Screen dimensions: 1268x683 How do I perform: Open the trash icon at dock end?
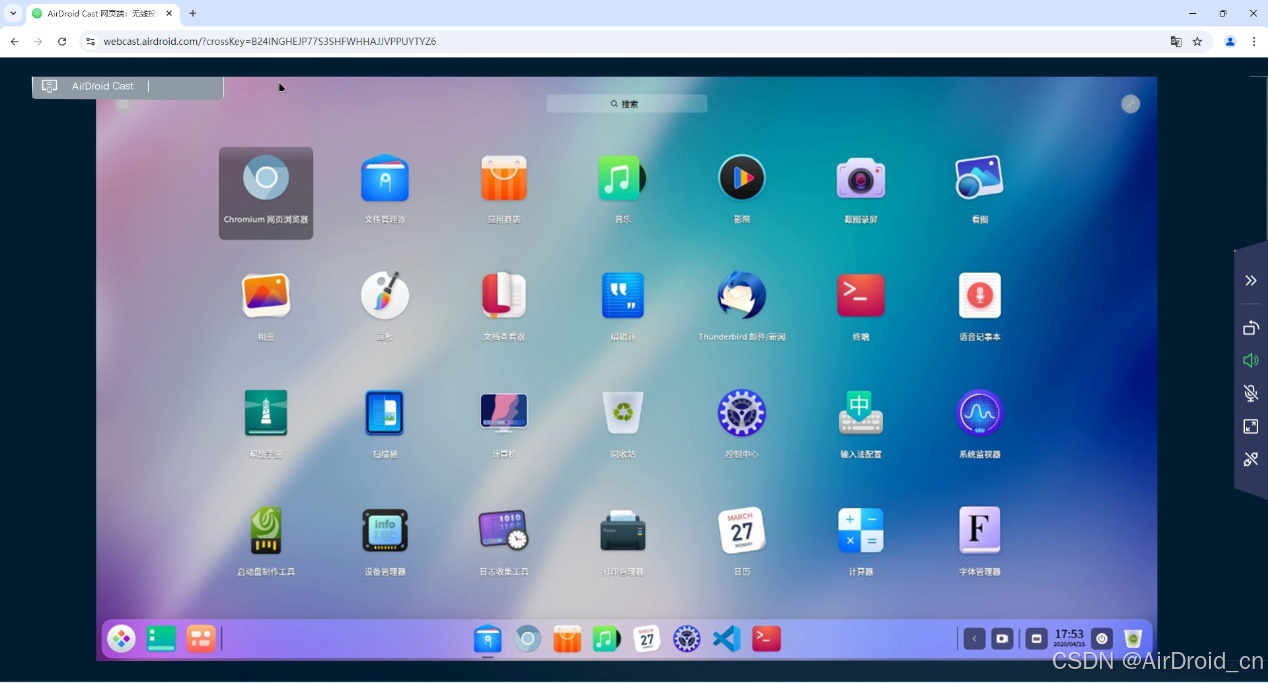click(1133, 639)
